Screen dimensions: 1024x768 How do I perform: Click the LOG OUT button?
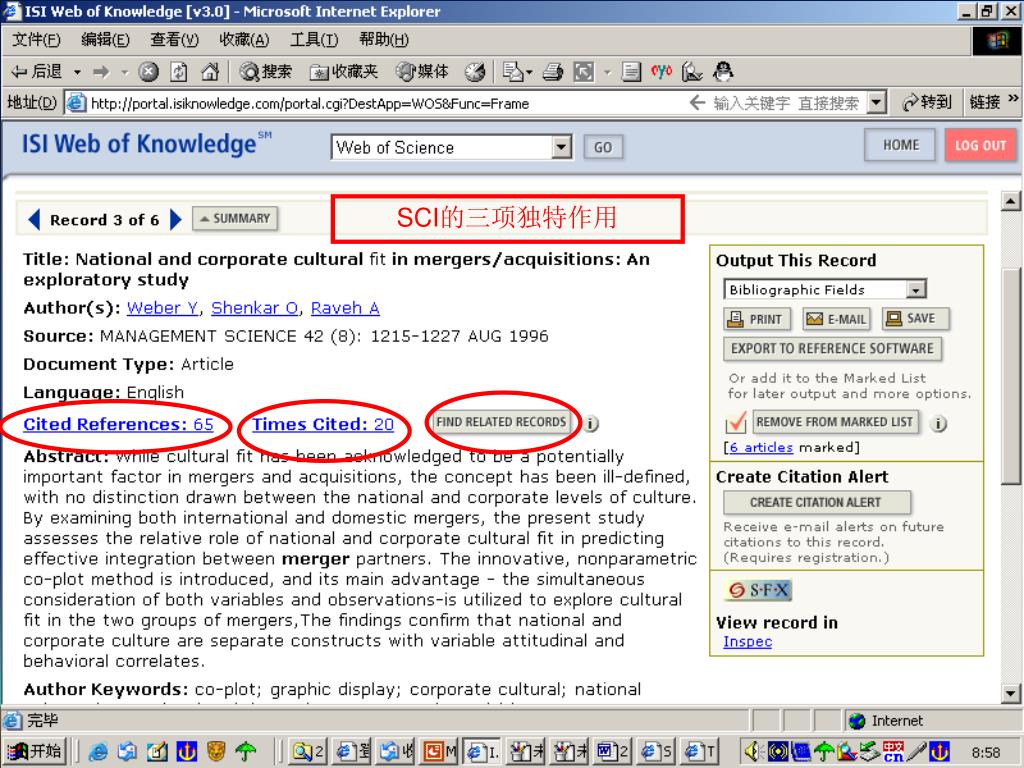980,145
